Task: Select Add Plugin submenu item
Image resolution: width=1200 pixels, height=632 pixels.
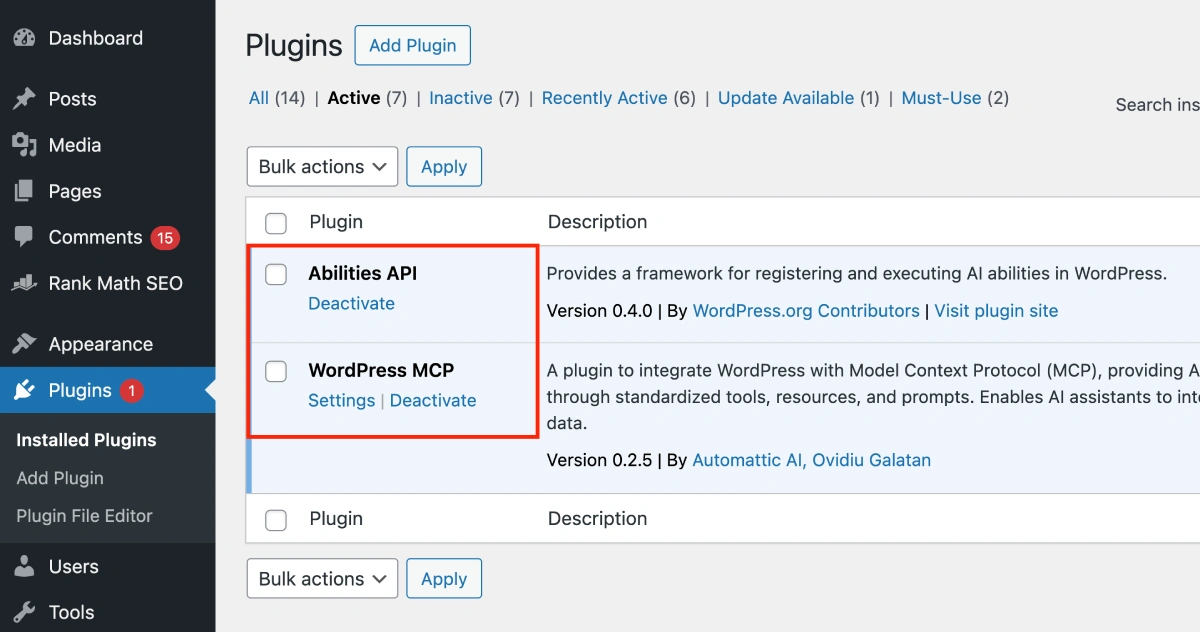Action: point(60,478)
